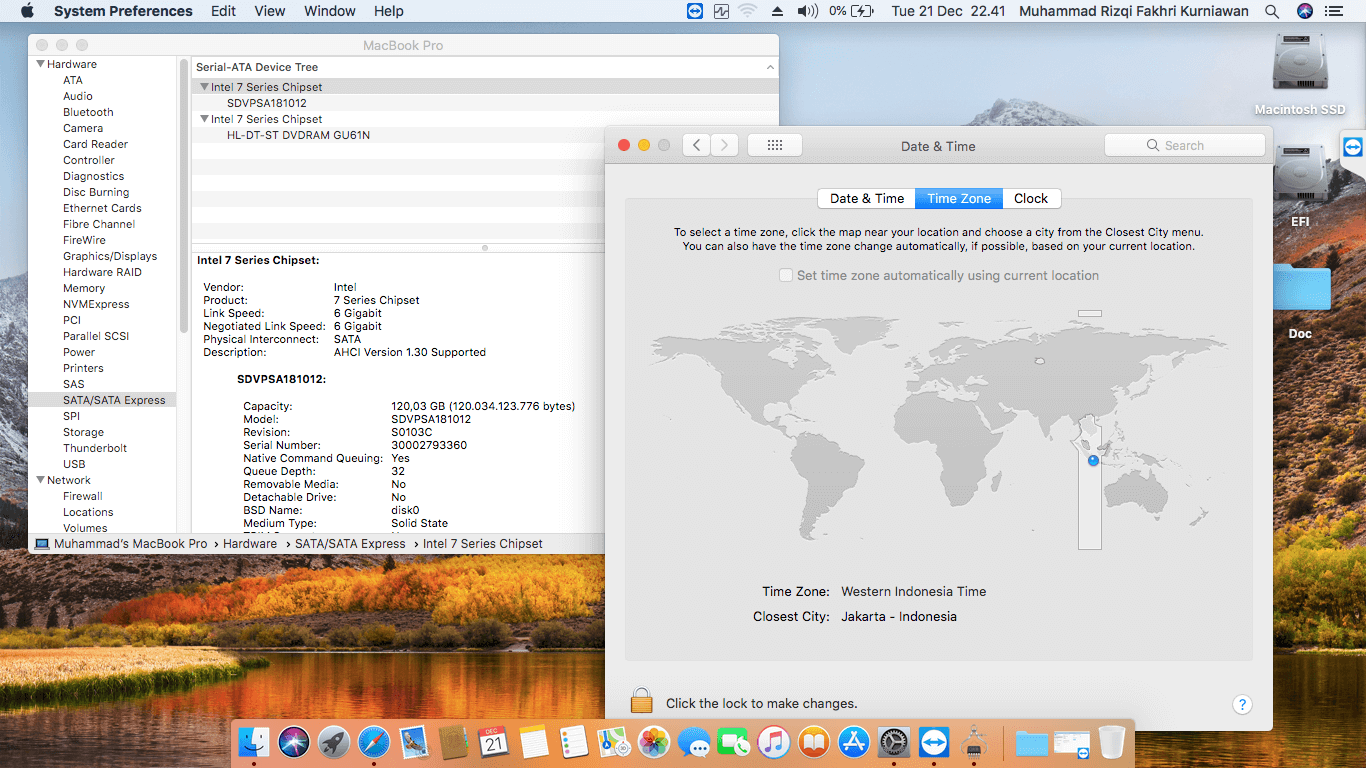Open TeamViewer from the dock
Image resolution: width=1366 pixels, height=768 pixels.
click(933, 742)
